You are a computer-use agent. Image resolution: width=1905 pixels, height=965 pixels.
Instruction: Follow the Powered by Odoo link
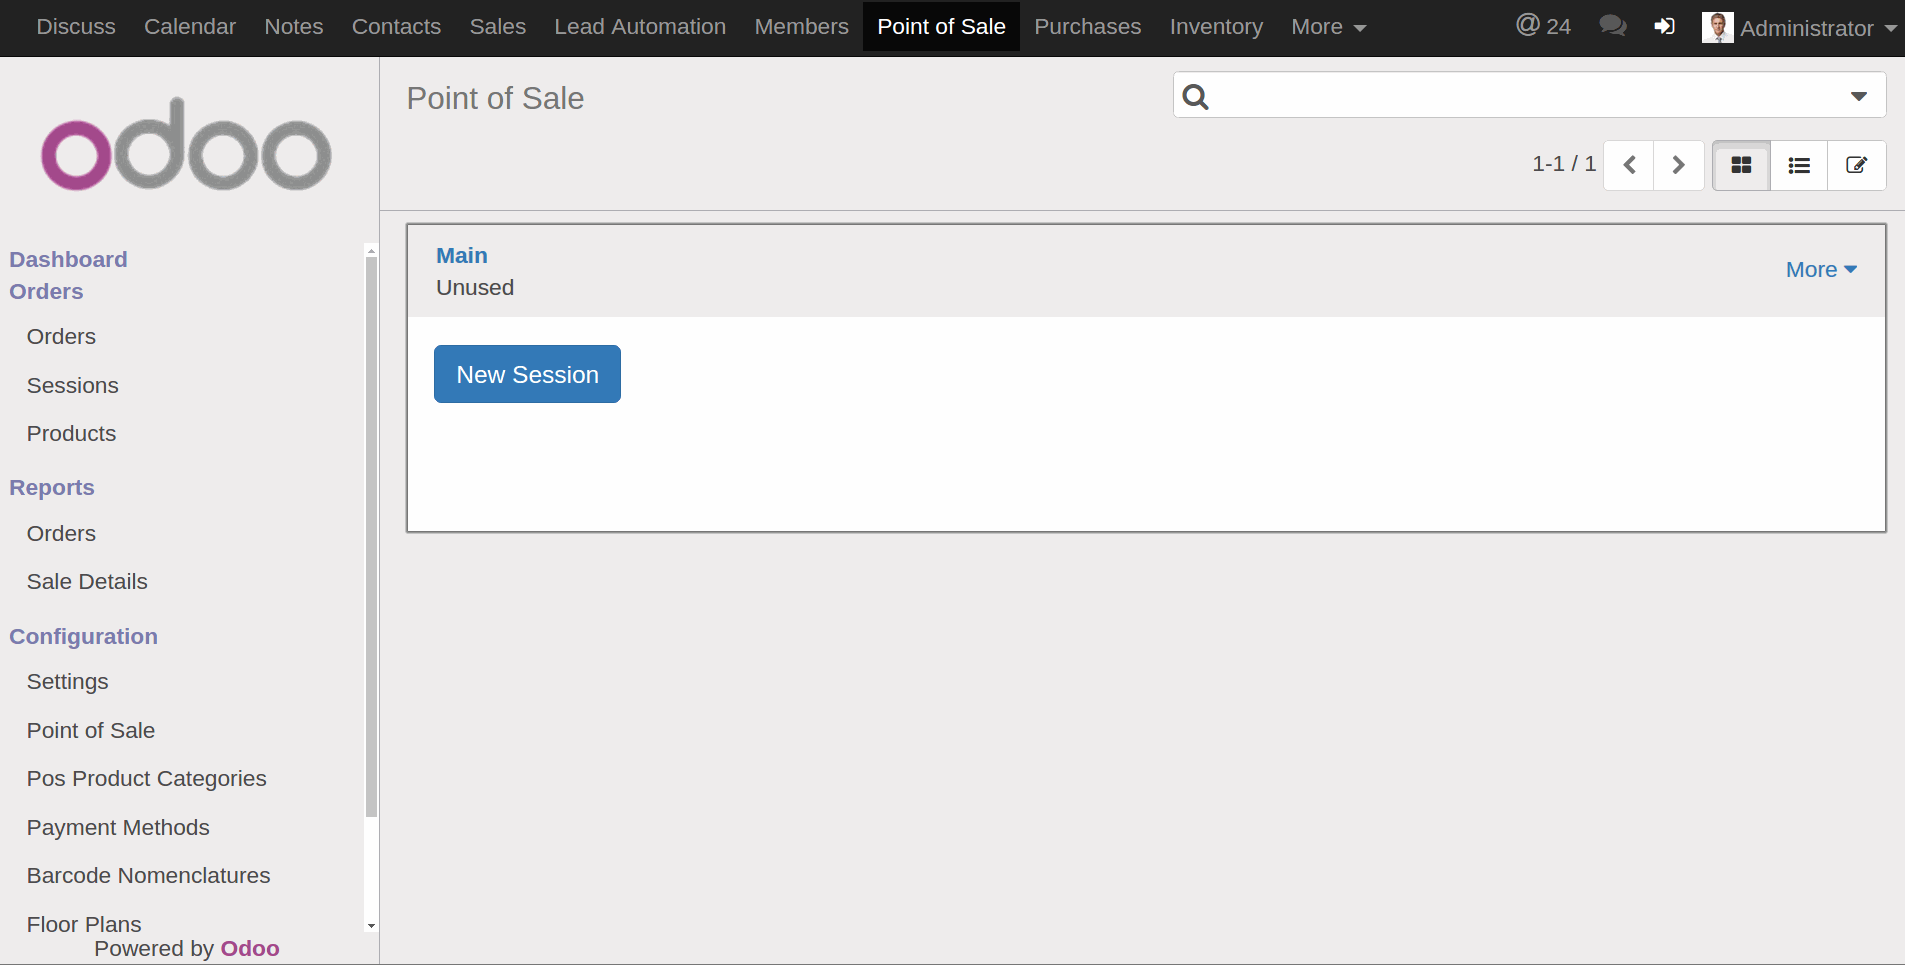pos(250,949)
